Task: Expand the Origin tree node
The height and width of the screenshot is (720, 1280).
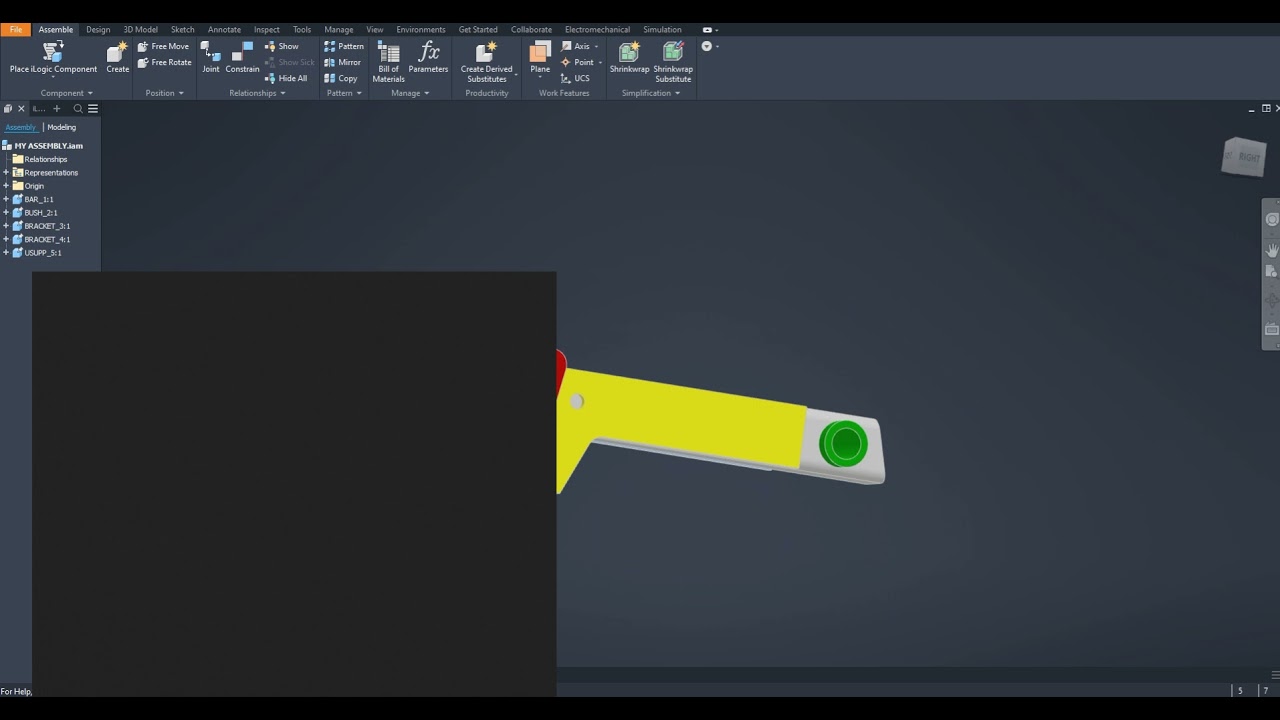Action: [6, 186]
